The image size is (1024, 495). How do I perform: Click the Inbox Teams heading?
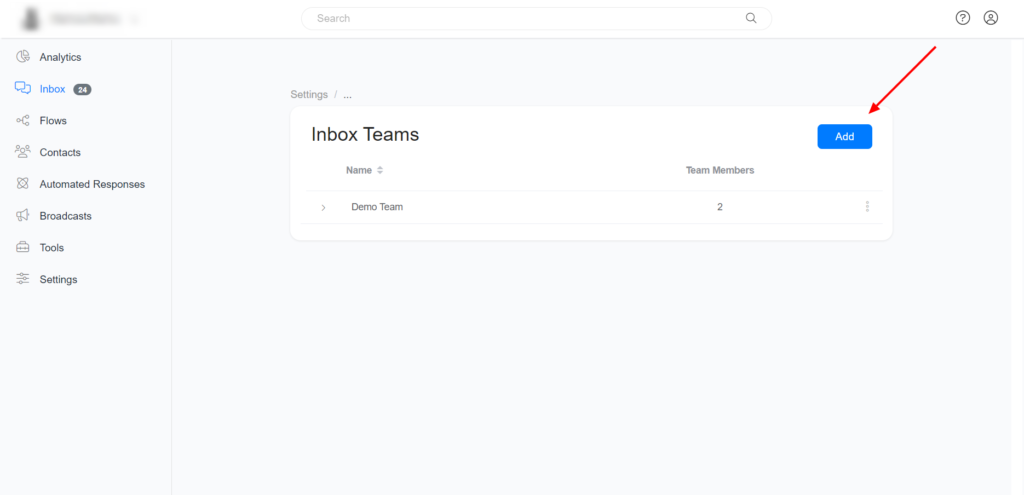pyautogui.click(x=365, y=135)
